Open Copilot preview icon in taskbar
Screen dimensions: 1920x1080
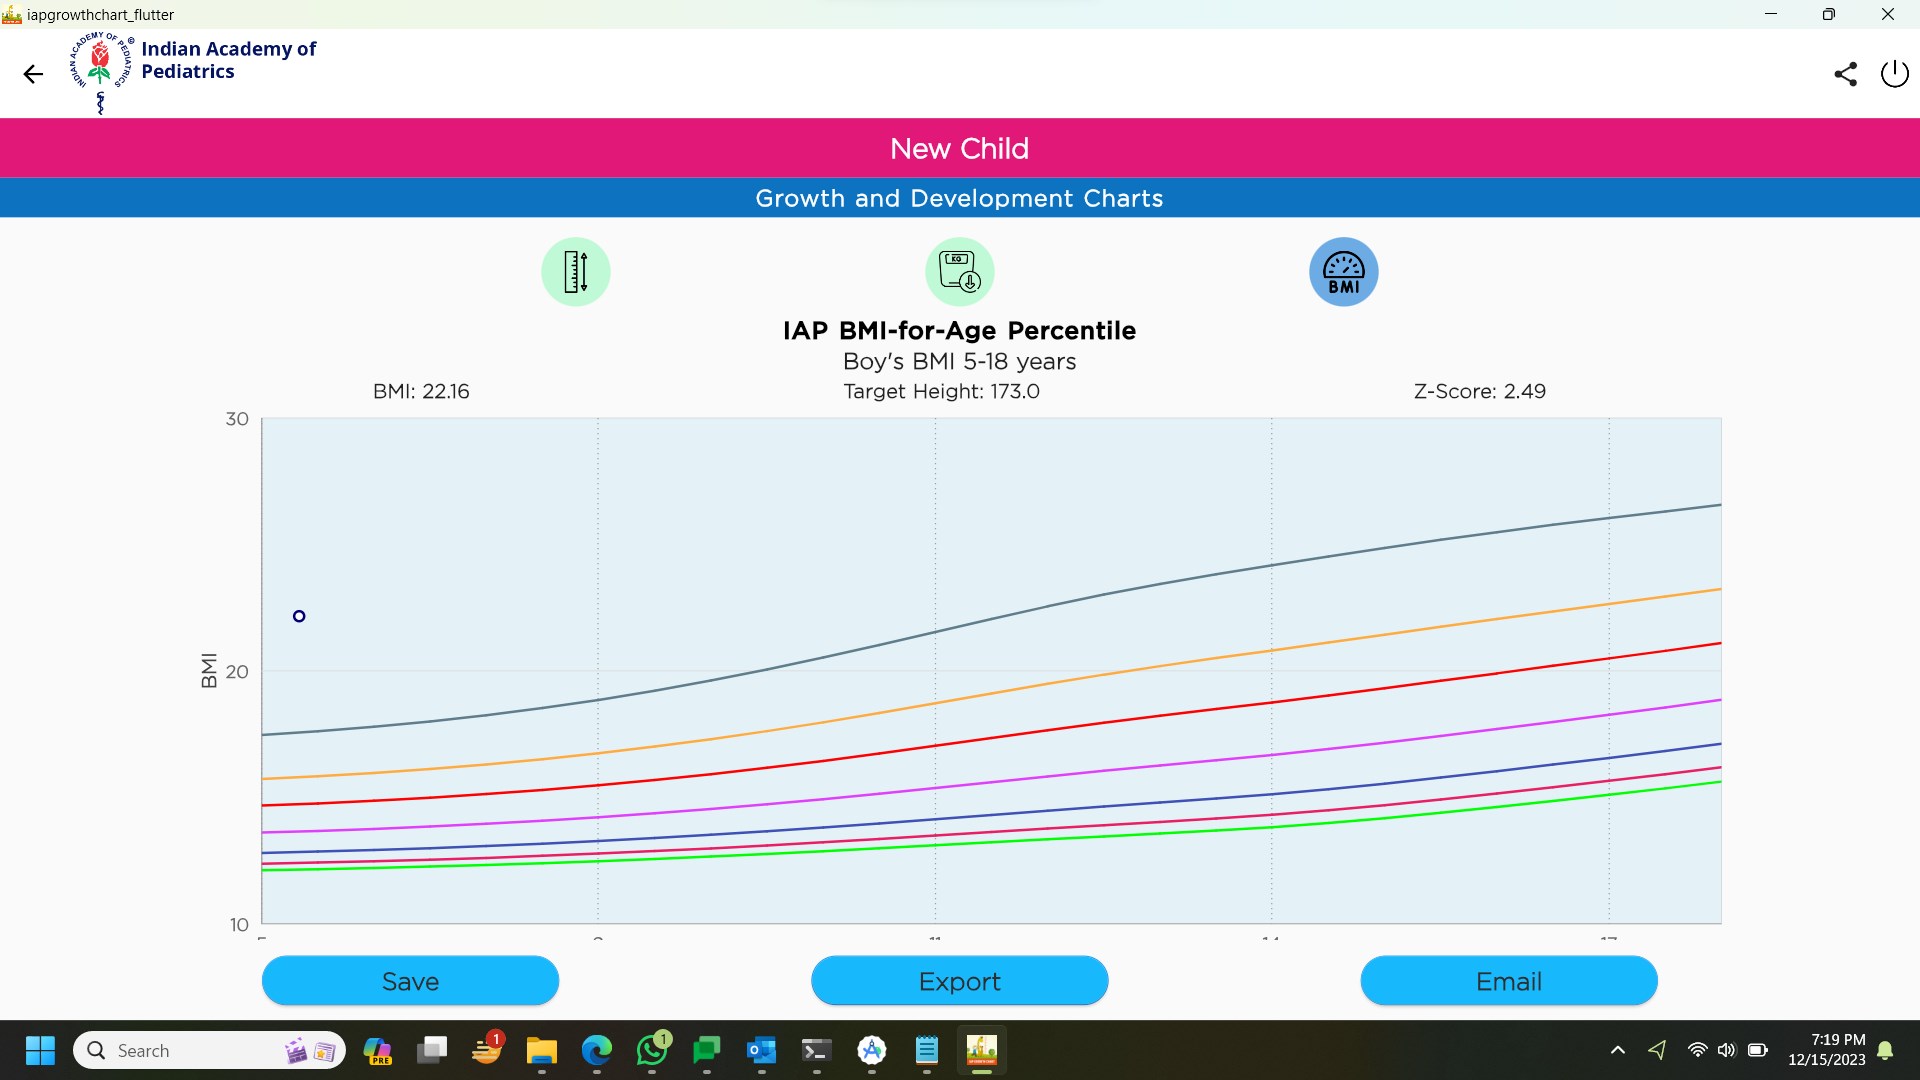point(377,1050)
